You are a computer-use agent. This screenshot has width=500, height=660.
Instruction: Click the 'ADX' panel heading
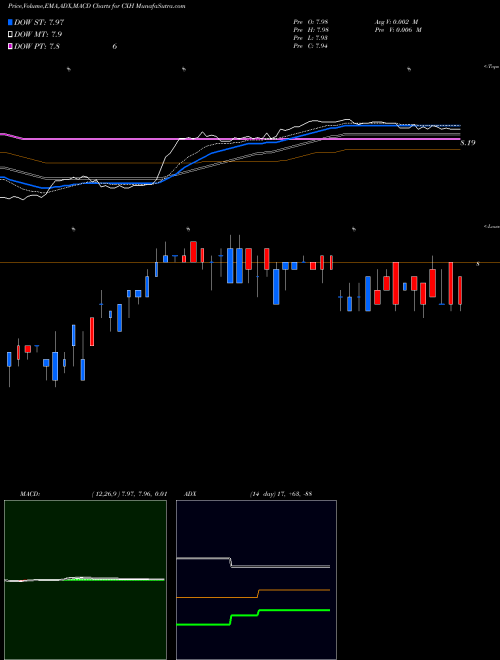click(189, 493)
